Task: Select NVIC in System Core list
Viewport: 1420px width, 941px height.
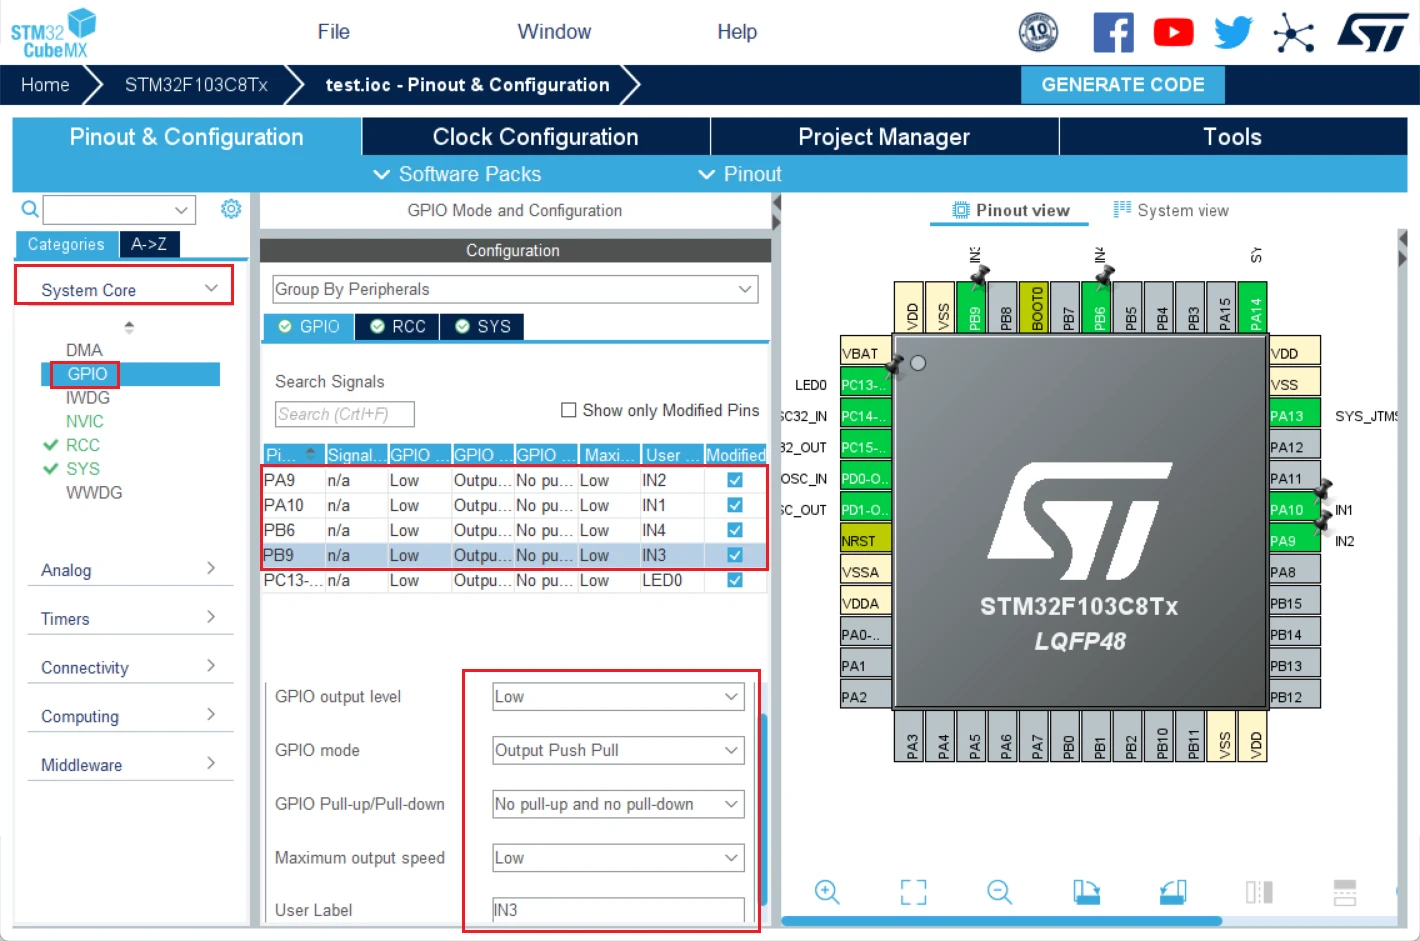Action: pyautogui.click(x=84, y=422)
